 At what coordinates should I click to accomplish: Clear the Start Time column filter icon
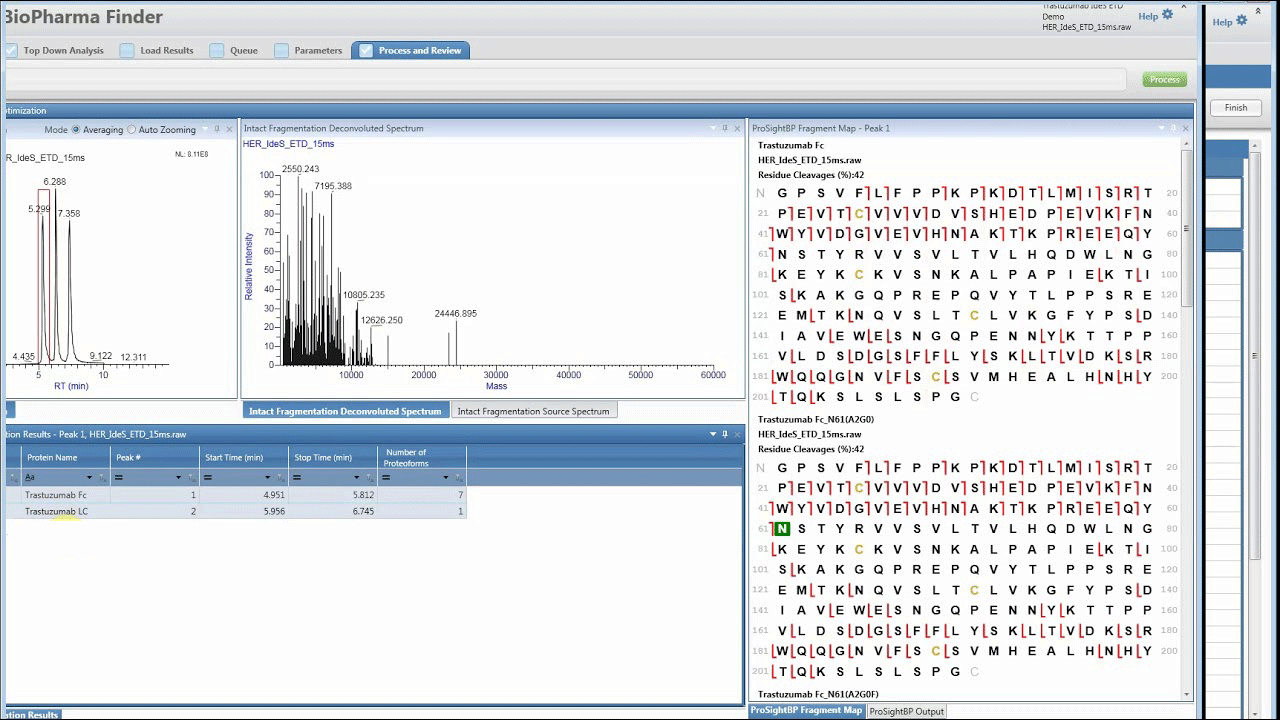point(280,478)
